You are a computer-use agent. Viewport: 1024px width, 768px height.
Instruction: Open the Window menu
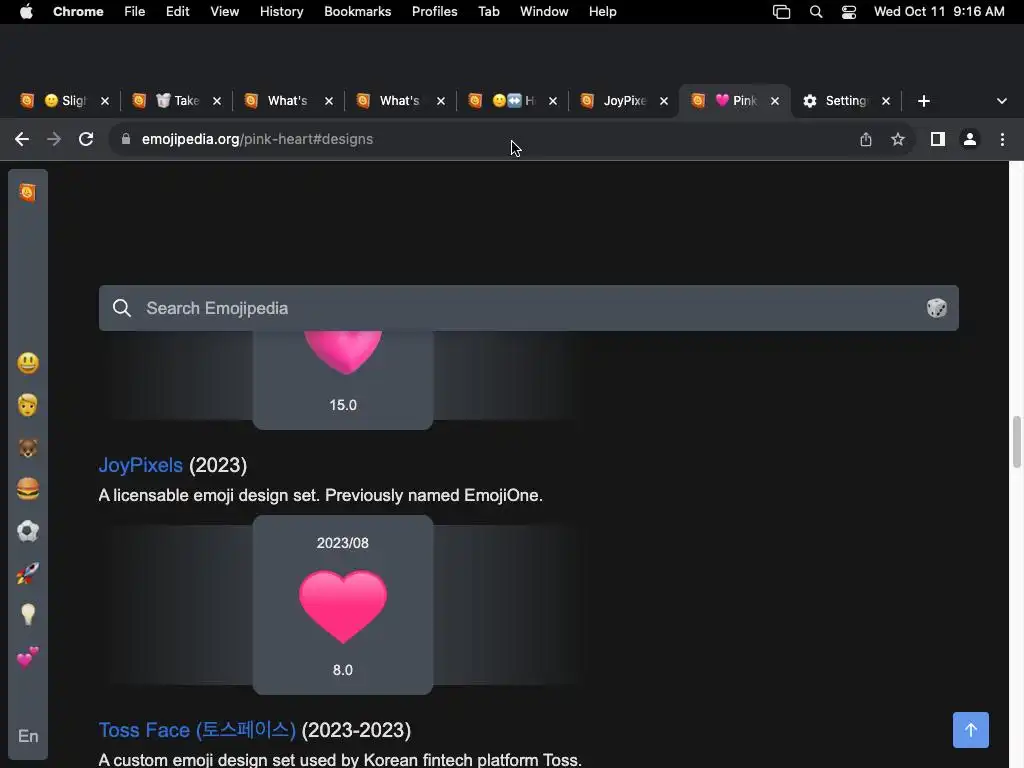pos(543,11)
